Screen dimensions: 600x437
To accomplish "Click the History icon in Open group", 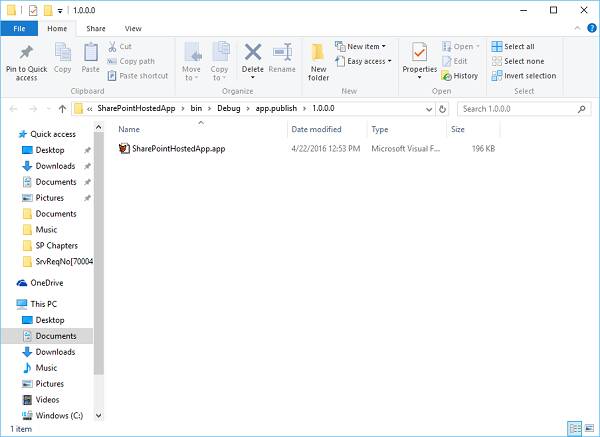I will [446, 76].
